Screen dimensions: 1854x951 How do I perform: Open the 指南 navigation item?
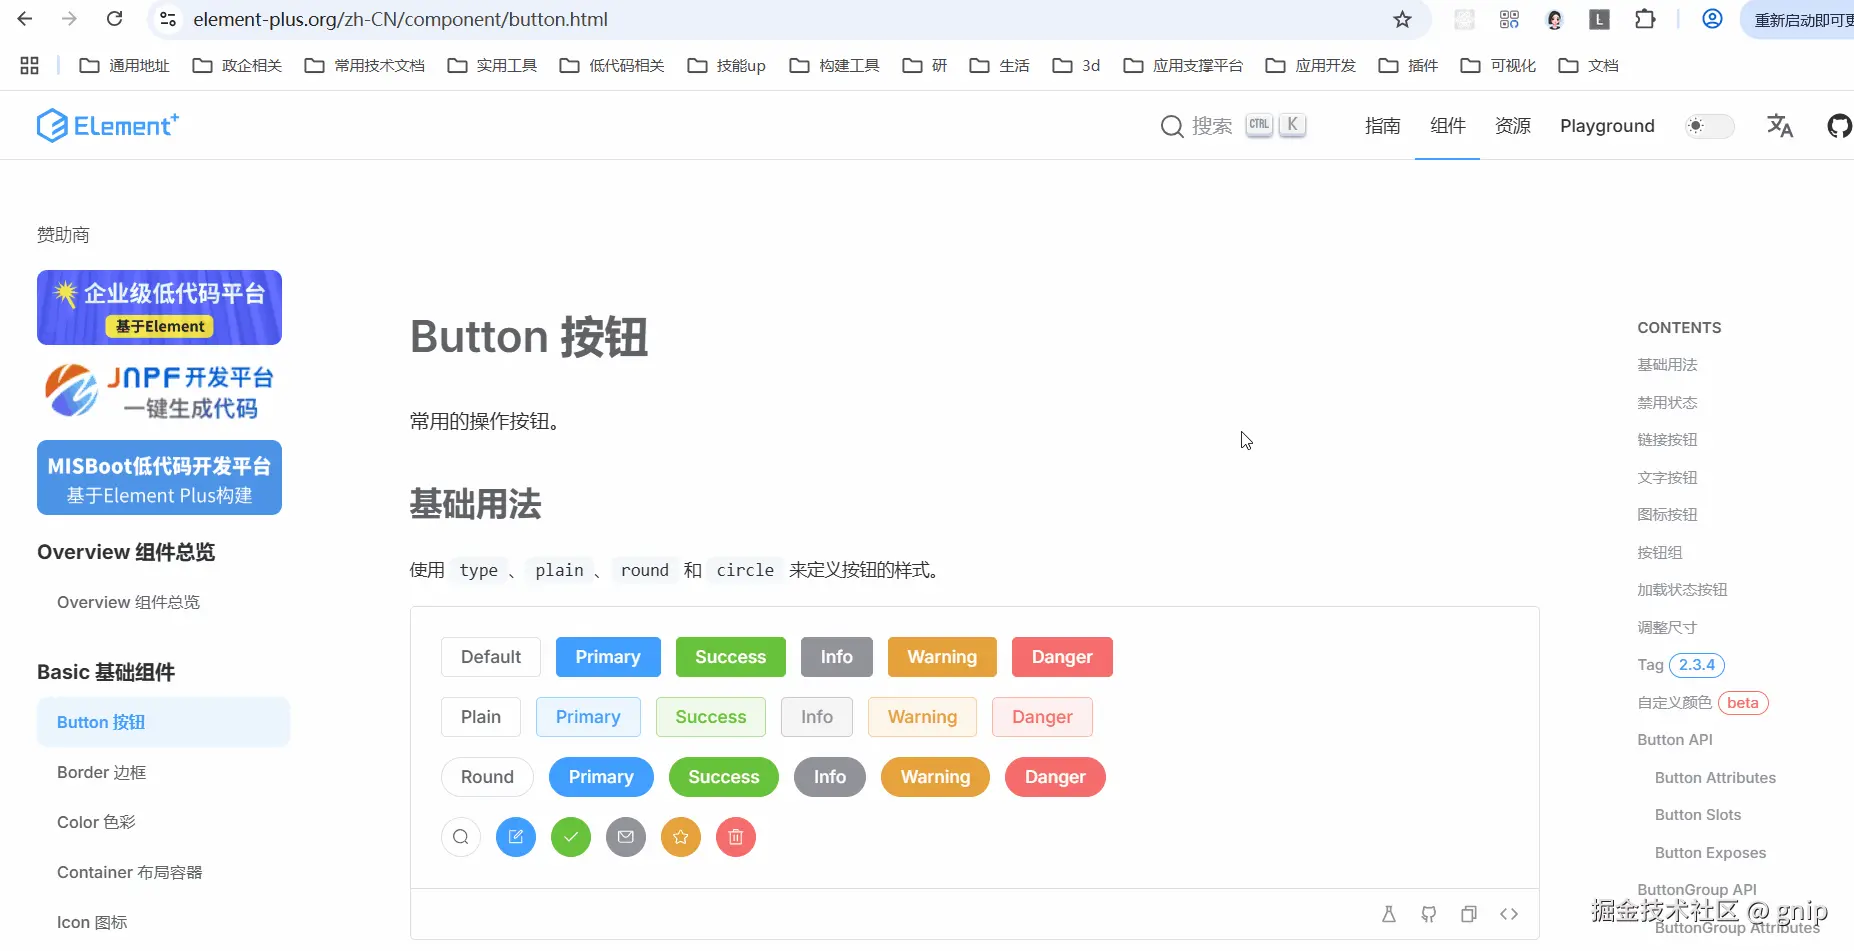1383,126
